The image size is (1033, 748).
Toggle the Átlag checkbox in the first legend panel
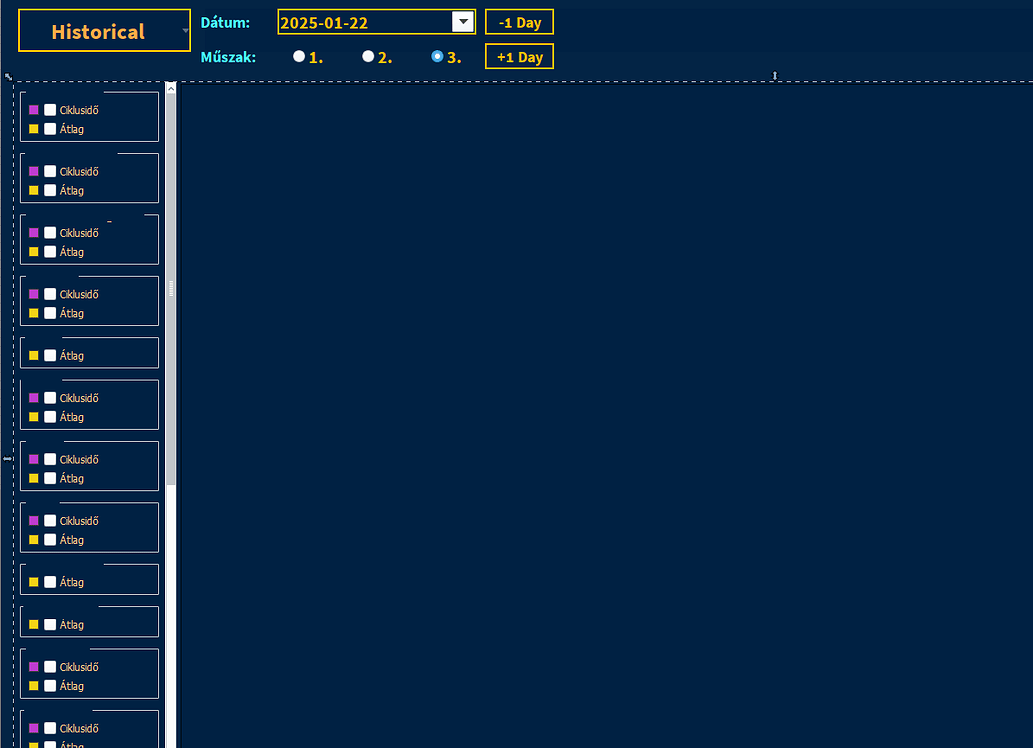[x=49, y=128]
